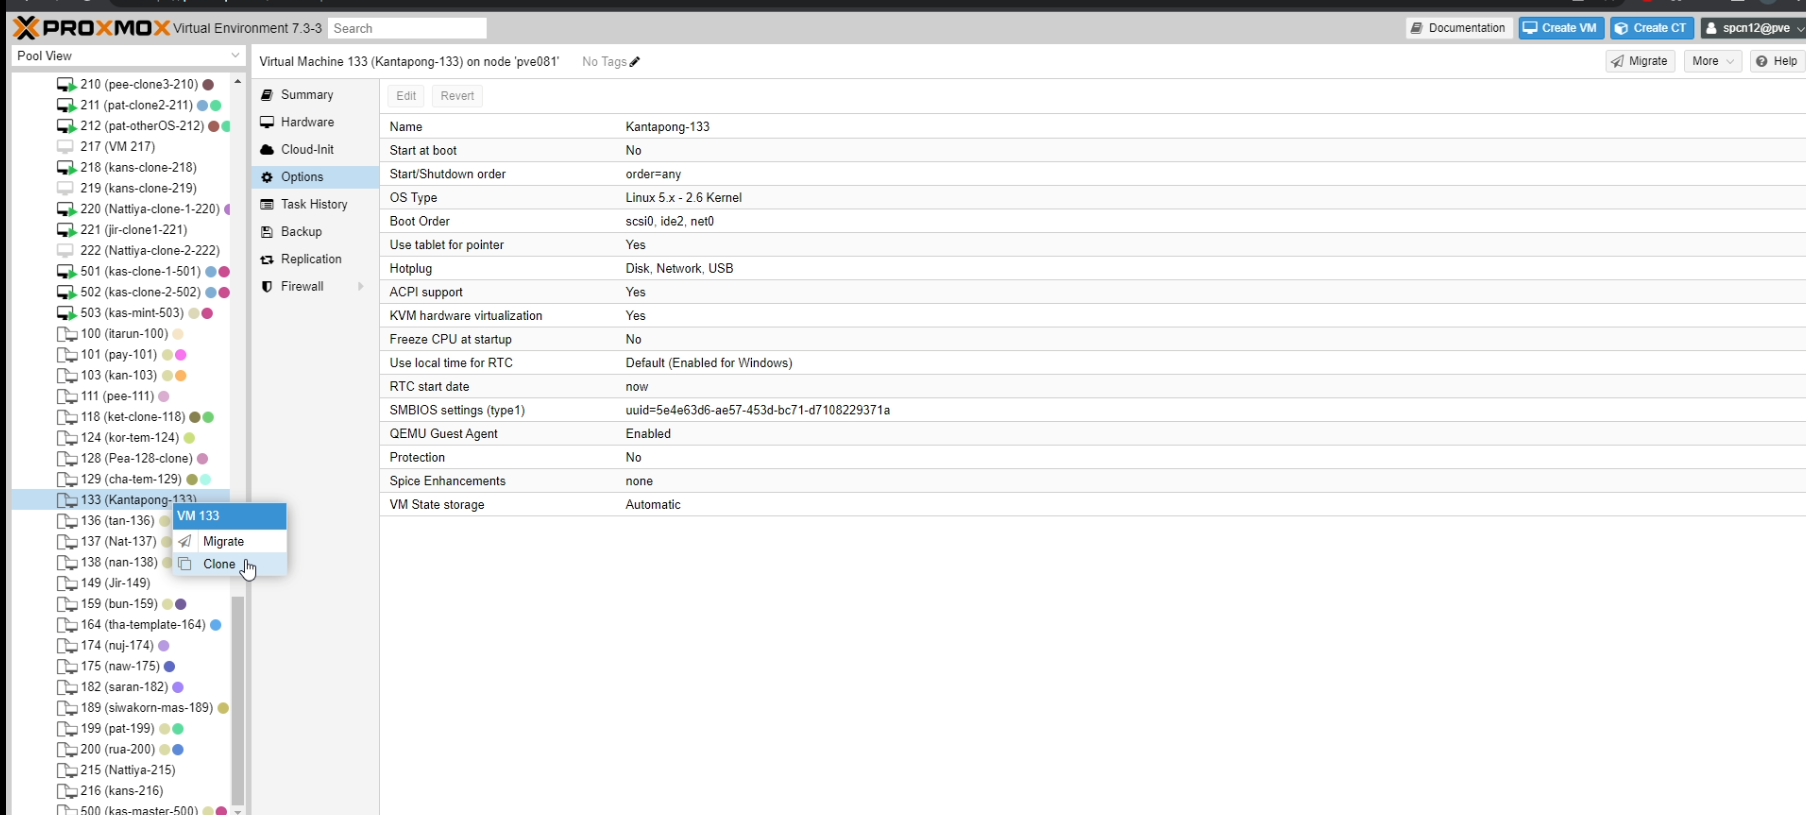Open the Firewall shield icon

pyautogui.click(x=267, y=287)
